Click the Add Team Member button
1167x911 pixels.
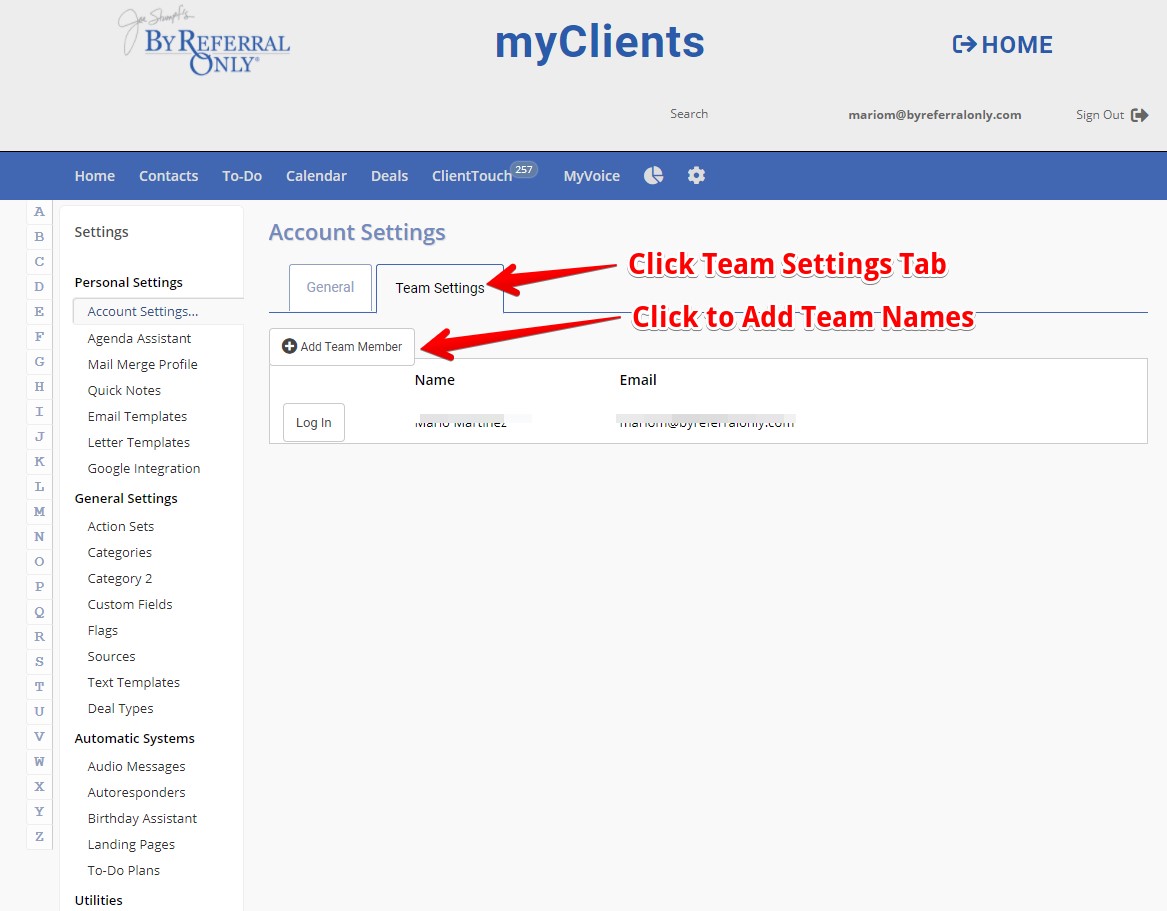click(x=342, y=347)
